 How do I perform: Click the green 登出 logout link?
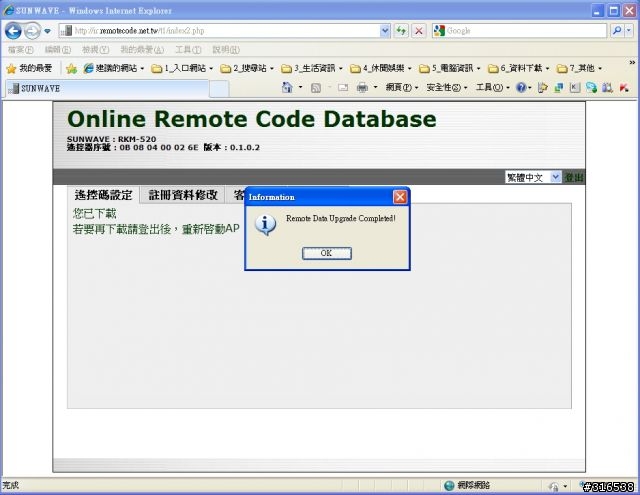(x=574, y=178)
